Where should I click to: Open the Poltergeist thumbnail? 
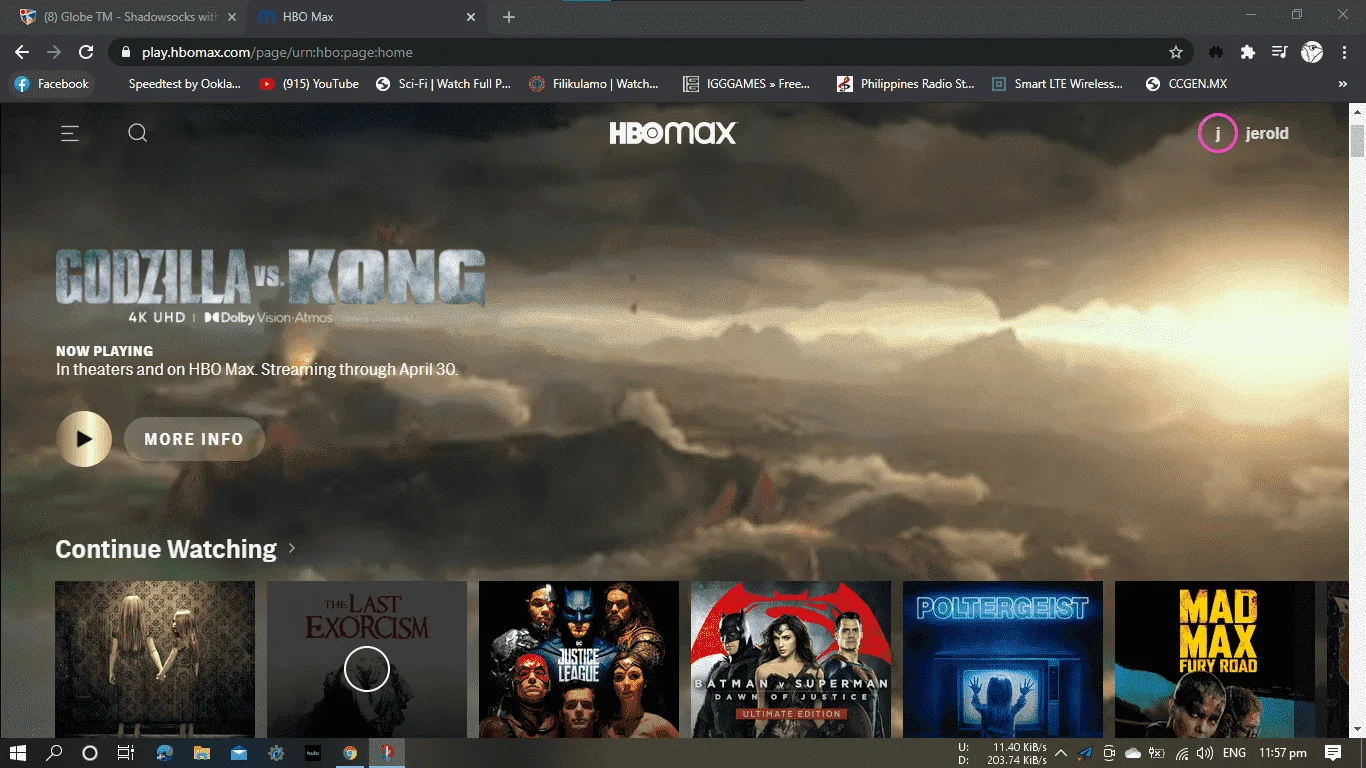click(1003, 660)
